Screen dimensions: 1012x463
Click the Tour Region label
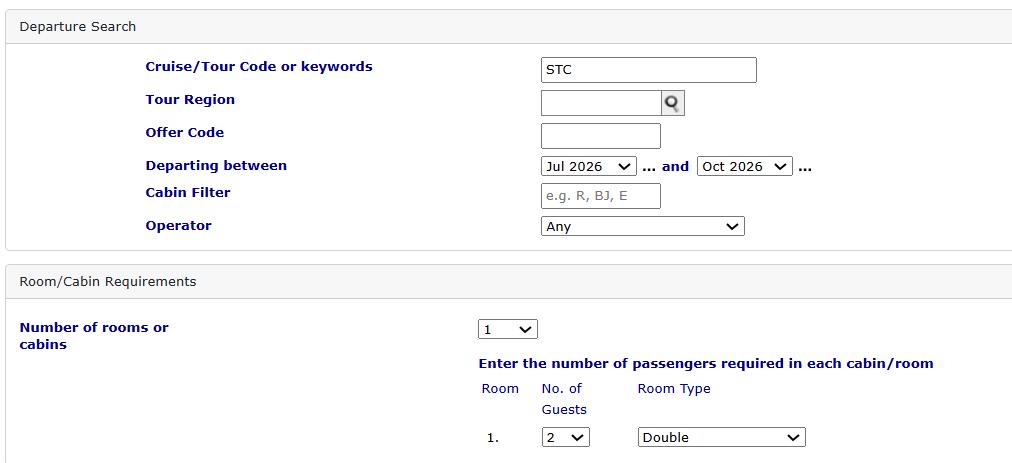point(190,100)
